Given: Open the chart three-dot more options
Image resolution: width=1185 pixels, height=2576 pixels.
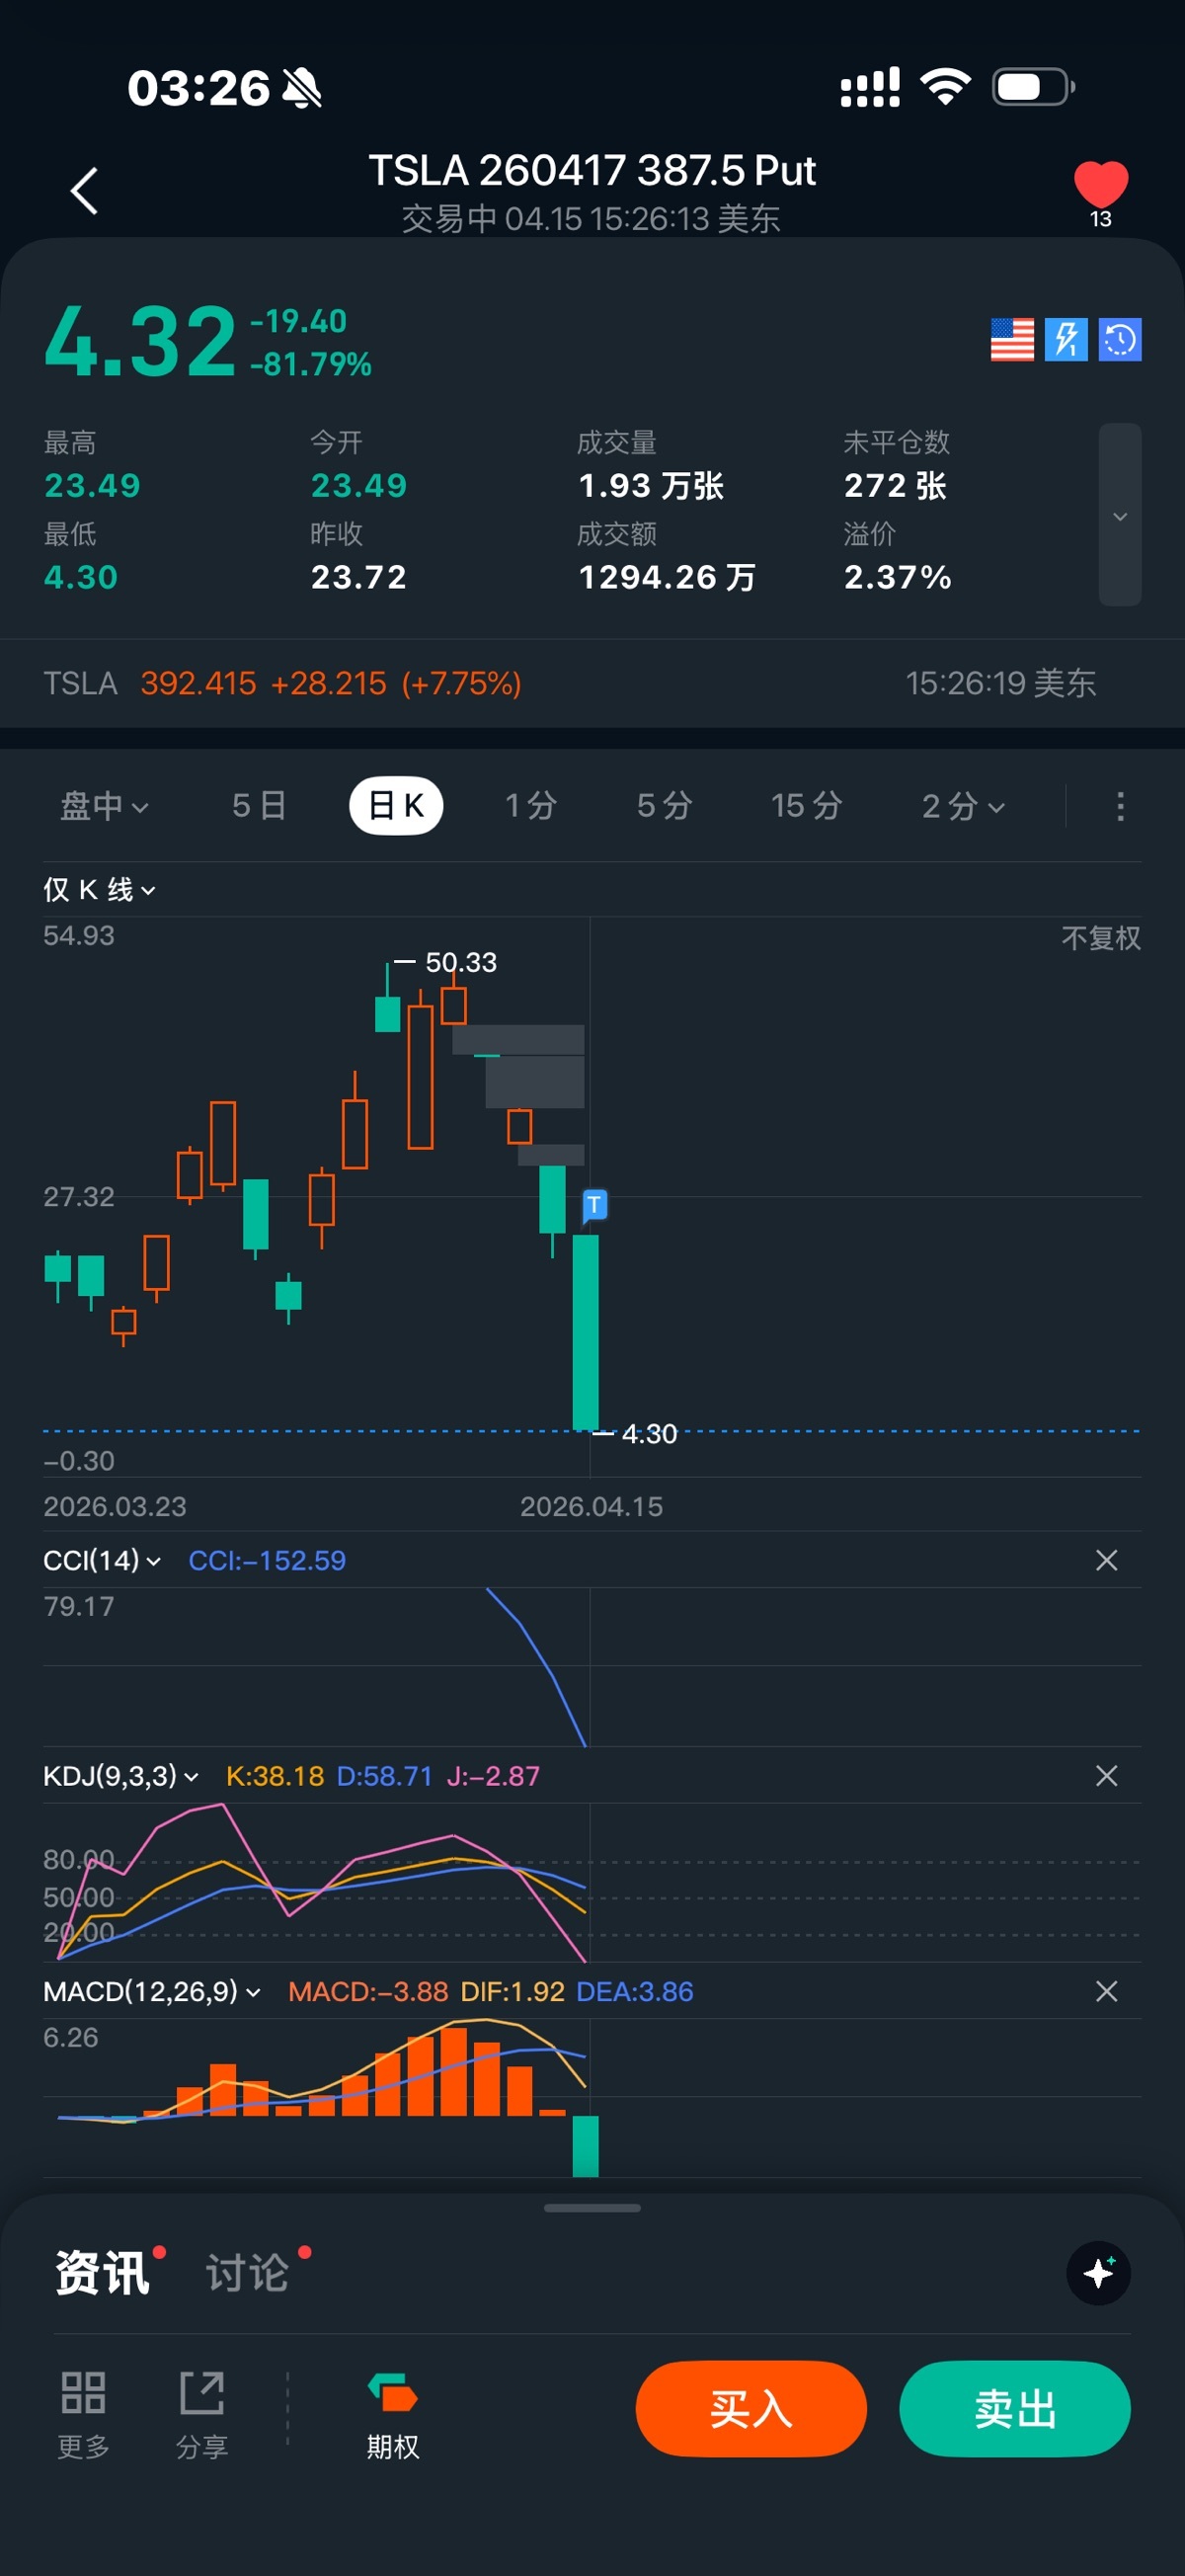Looking at the screenshot, I should (x=1119, y=806).
